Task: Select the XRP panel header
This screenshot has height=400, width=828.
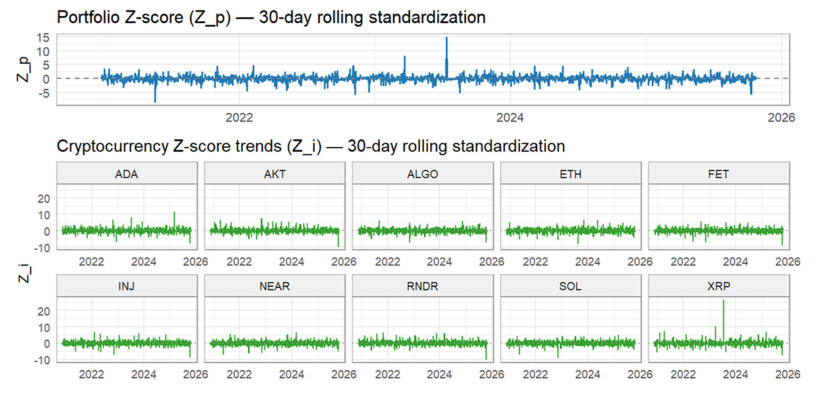Action: [x=719, y=285]
